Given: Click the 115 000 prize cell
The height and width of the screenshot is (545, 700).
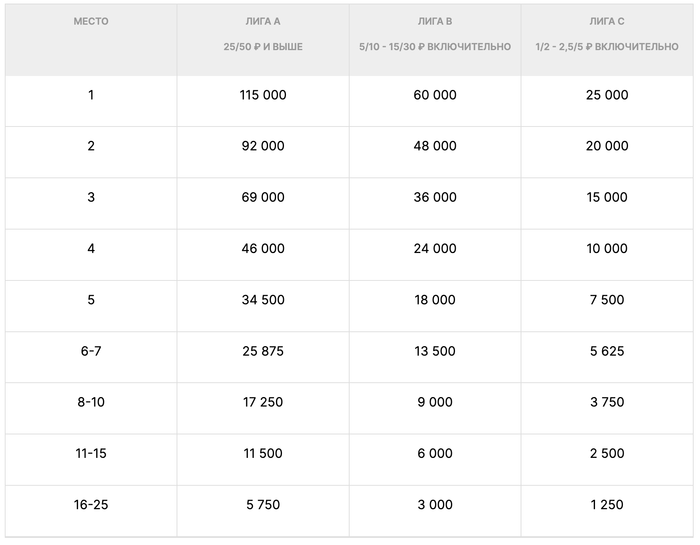Looking at the screenshot, I should [x=263, y=95].
